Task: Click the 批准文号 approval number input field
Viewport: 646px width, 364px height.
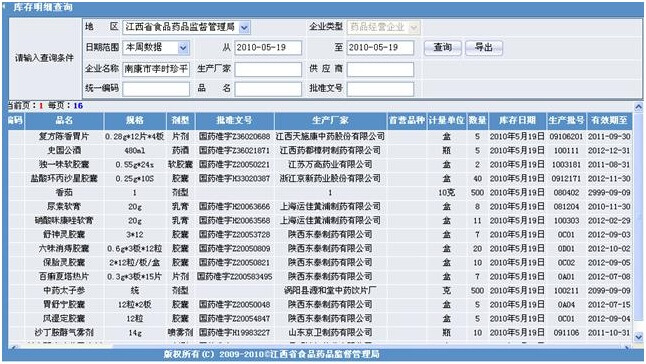Action: pos(380,89)
